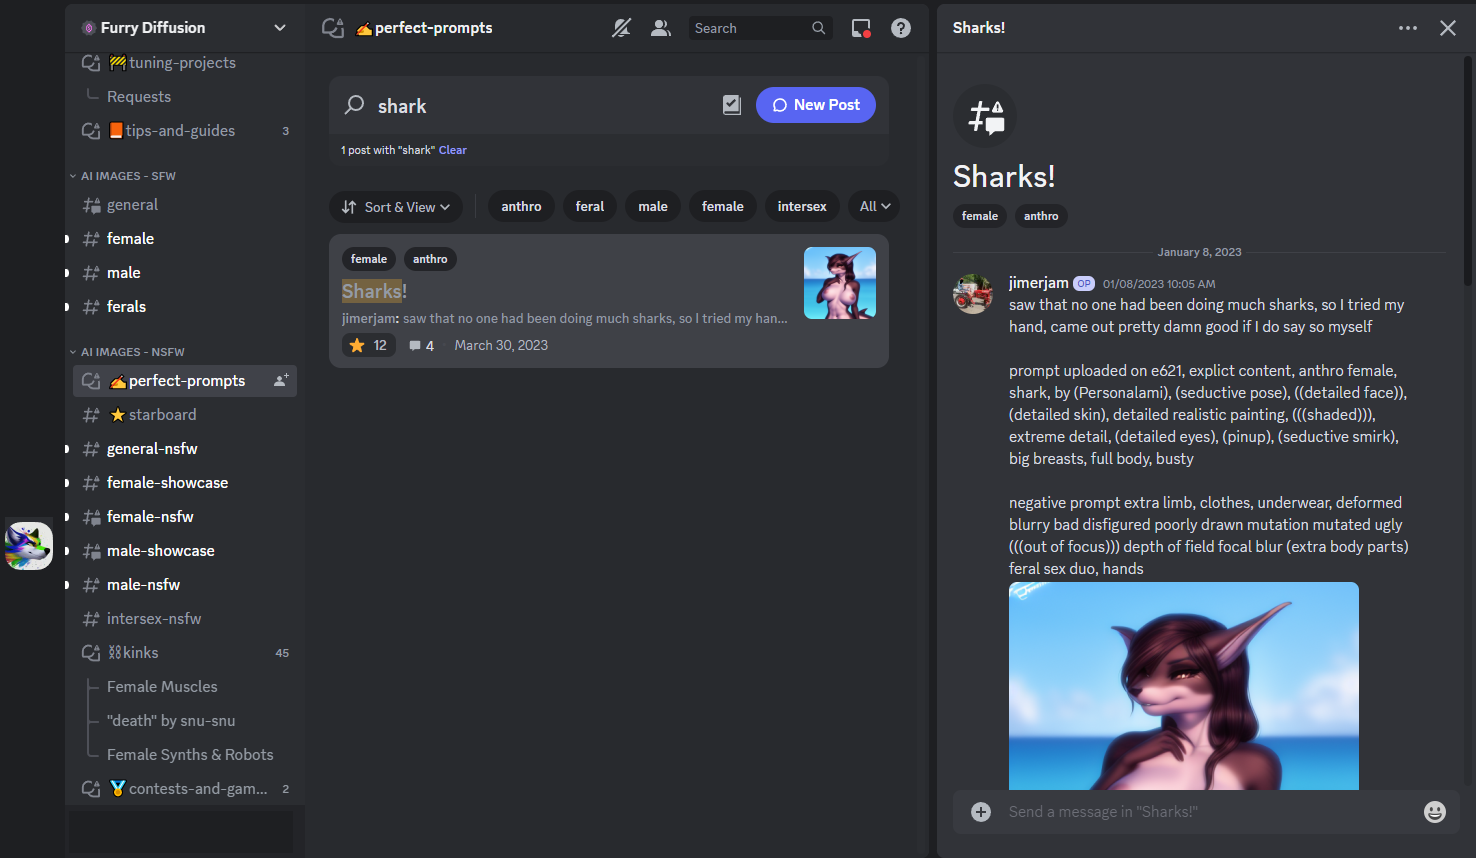
Task: Open the more options ellipsis in Sharks! thread
Action: coord(1408,28)
